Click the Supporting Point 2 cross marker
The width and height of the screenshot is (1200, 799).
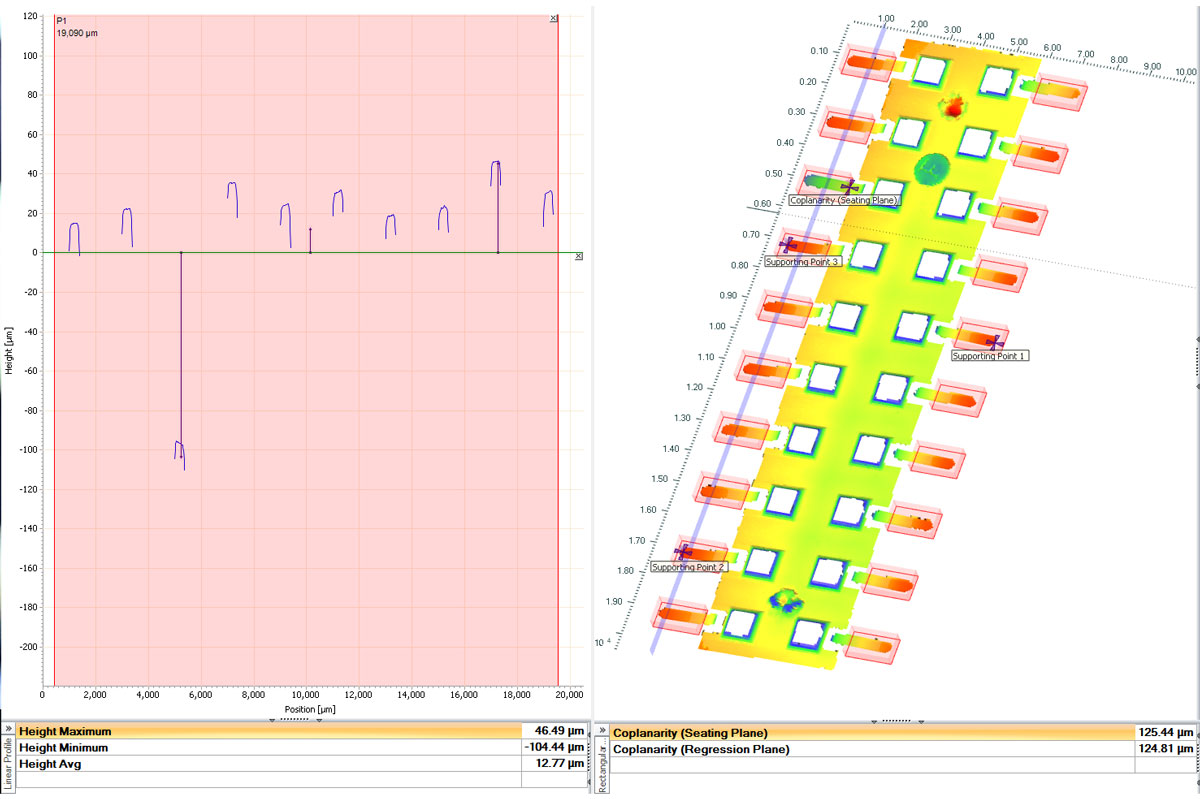tap(684, 552)
